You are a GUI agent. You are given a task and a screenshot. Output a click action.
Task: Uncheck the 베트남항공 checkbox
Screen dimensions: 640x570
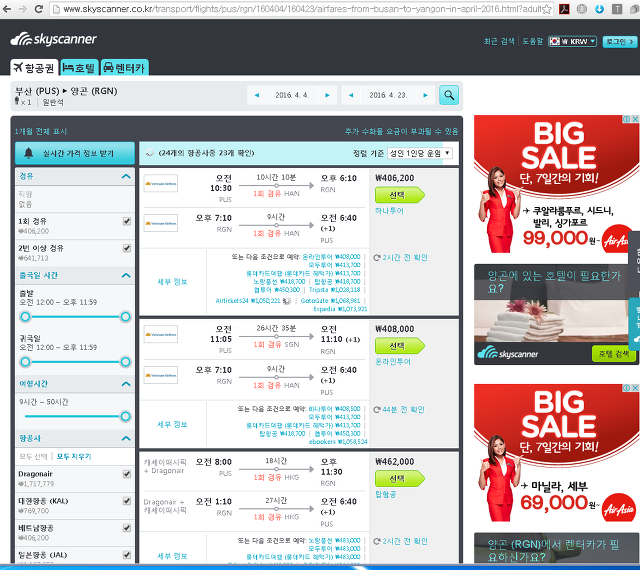coord(127,528)
